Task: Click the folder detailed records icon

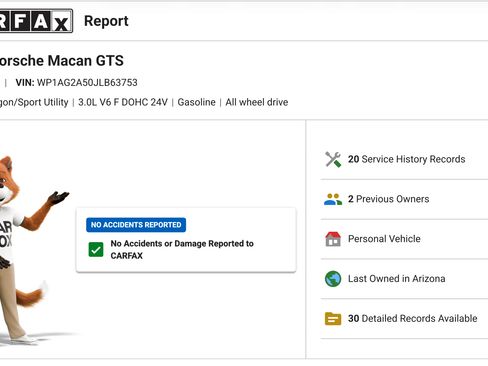Action: point(333,319)
